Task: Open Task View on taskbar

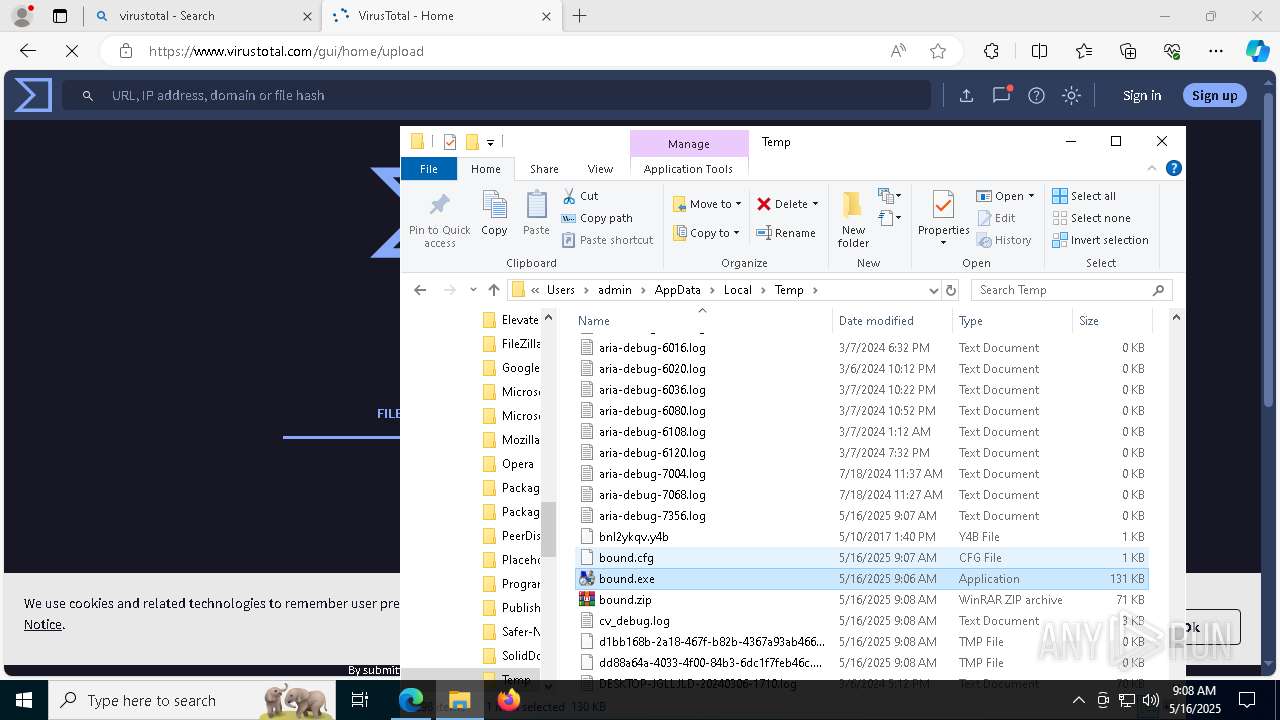Action: pyautogui.click(x=361, y=700)
